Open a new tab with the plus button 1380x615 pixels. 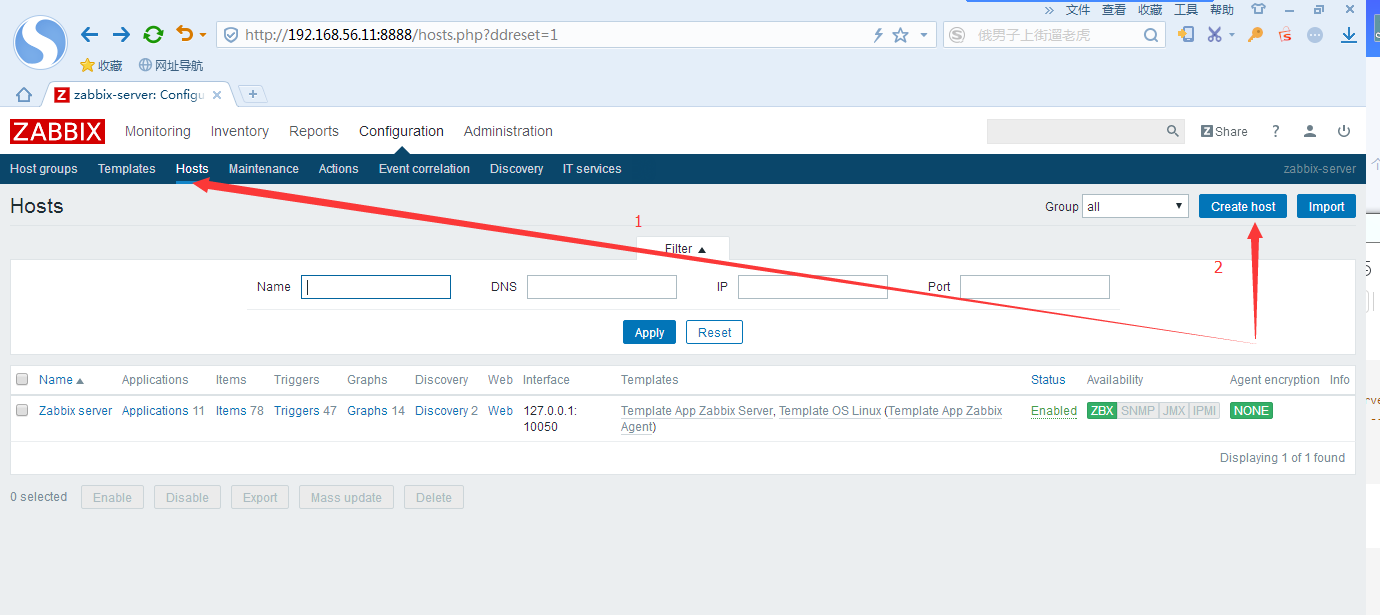tap(253, 94)
